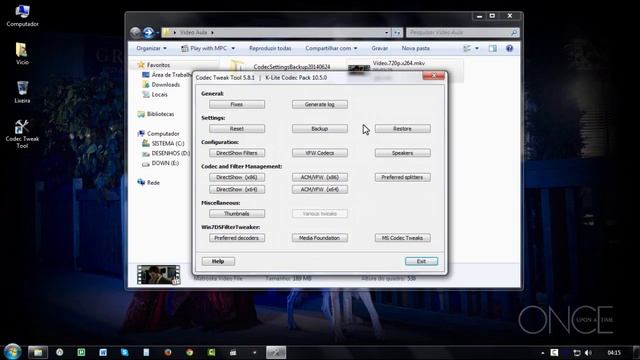The width and height of the screenshot is (640, 360).
Task: Click the Generate log button
Action: (320, 104)
